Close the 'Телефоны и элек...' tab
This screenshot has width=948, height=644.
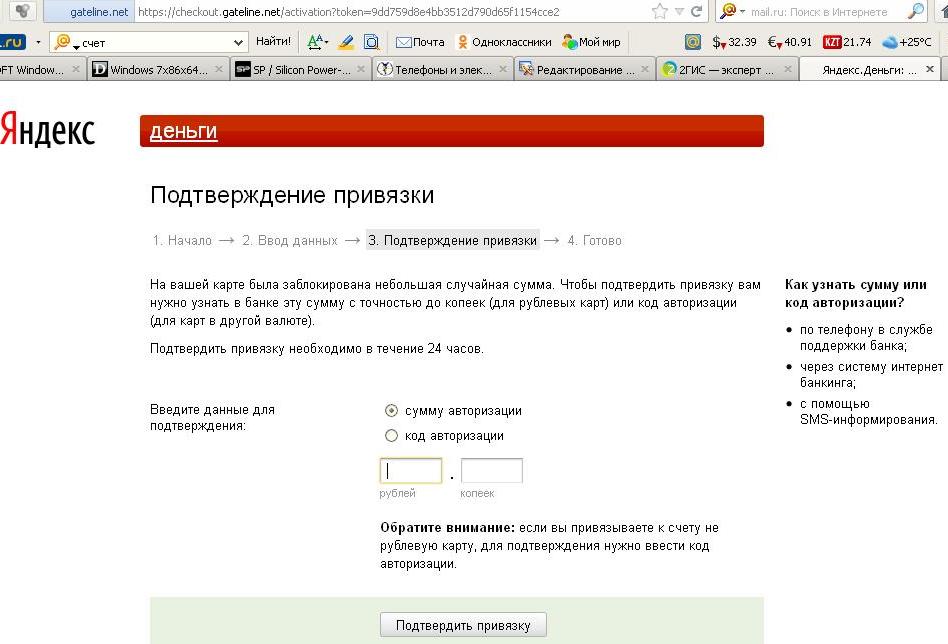pos(502,69)
